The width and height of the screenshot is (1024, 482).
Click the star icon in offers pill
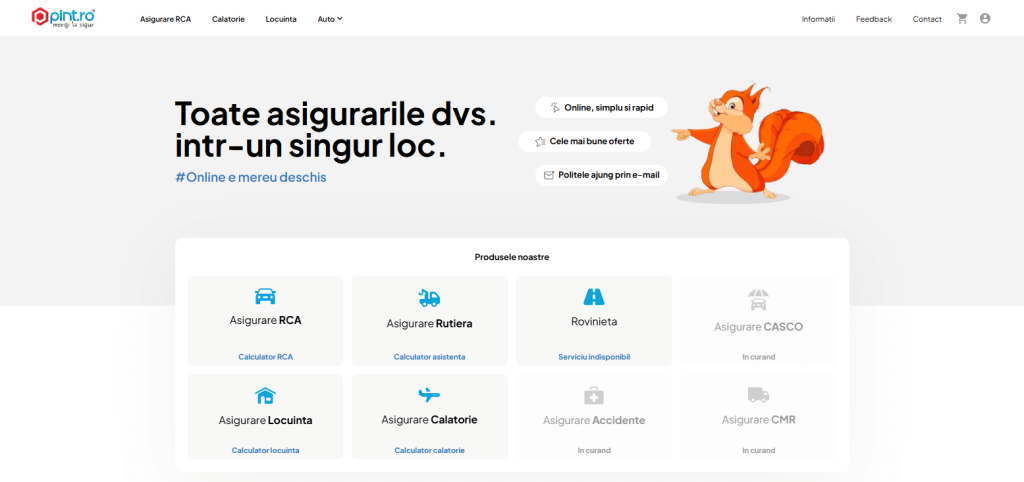point(539,141)
